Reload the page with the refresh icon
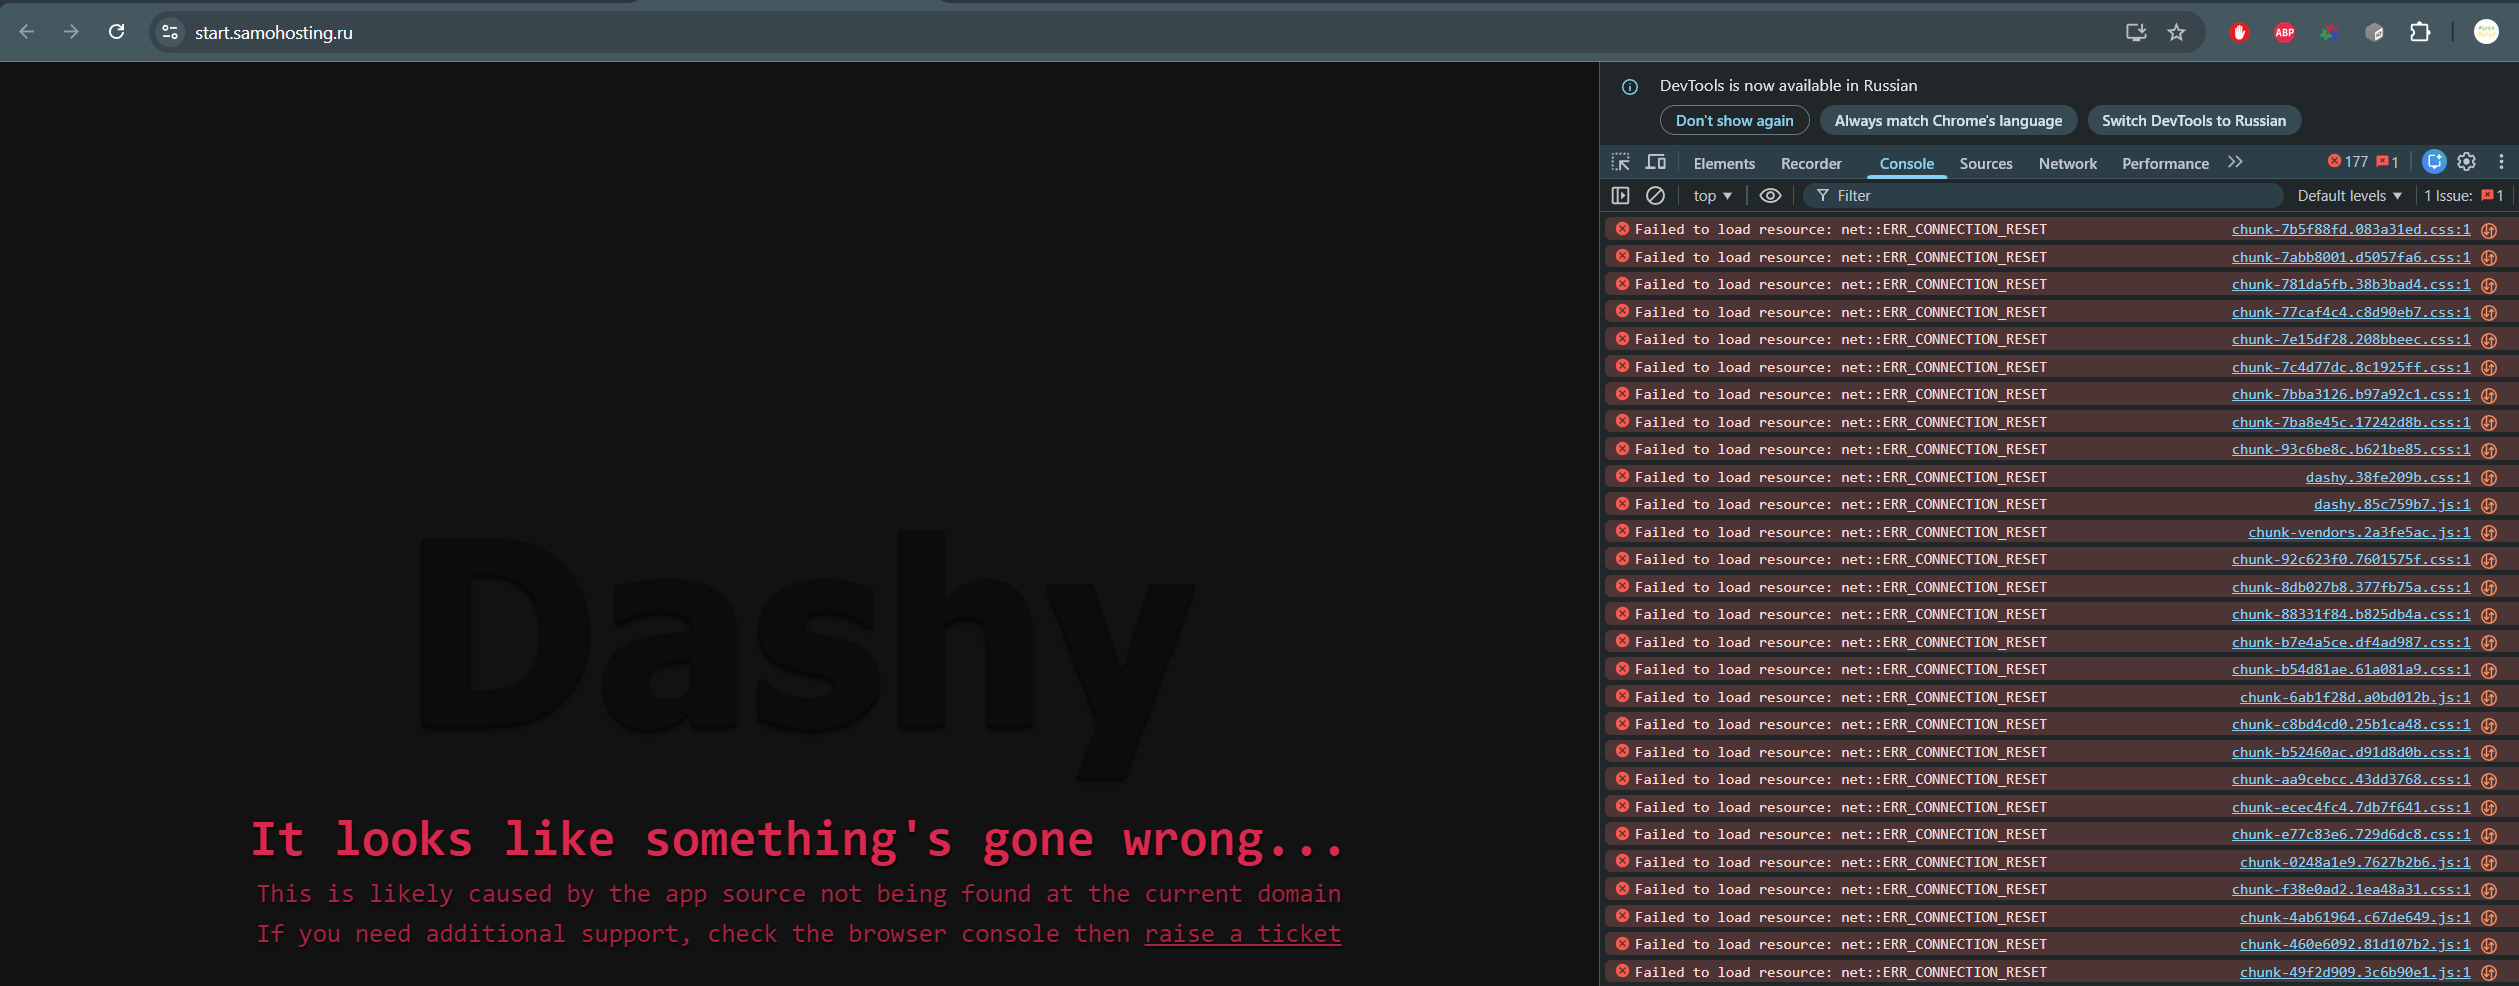Viewport: 2519px width, 986px height. [x=117, y=32]
